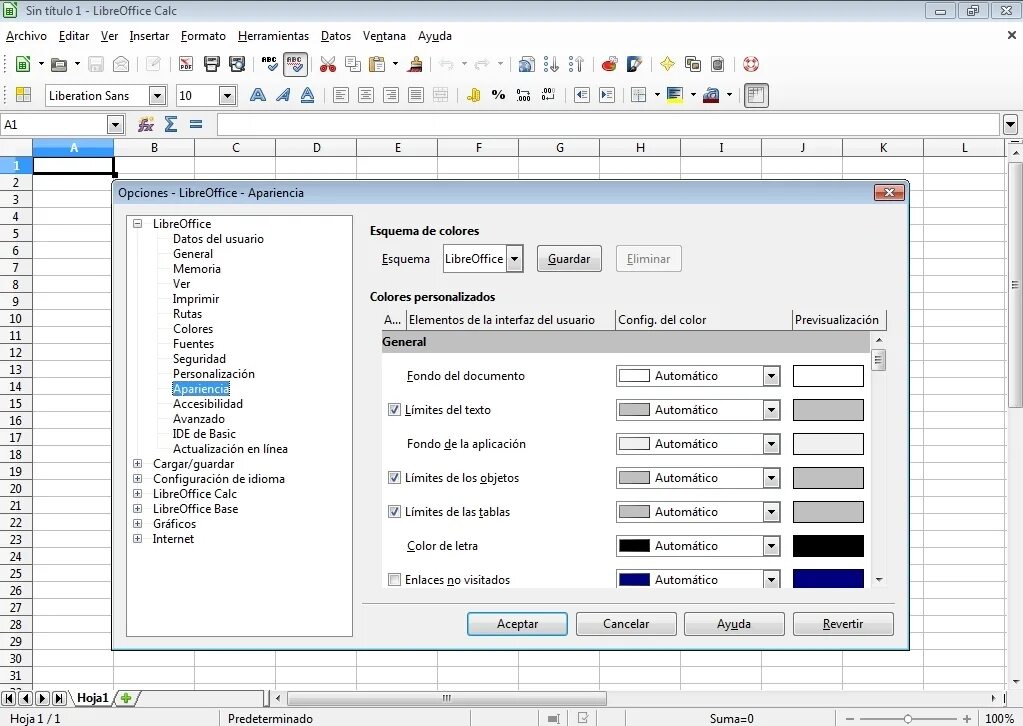Show draw functions icon
Image resolution: width=1023 pixels, height=726 pixels.
pyautogui.click(x=634, y=64)
